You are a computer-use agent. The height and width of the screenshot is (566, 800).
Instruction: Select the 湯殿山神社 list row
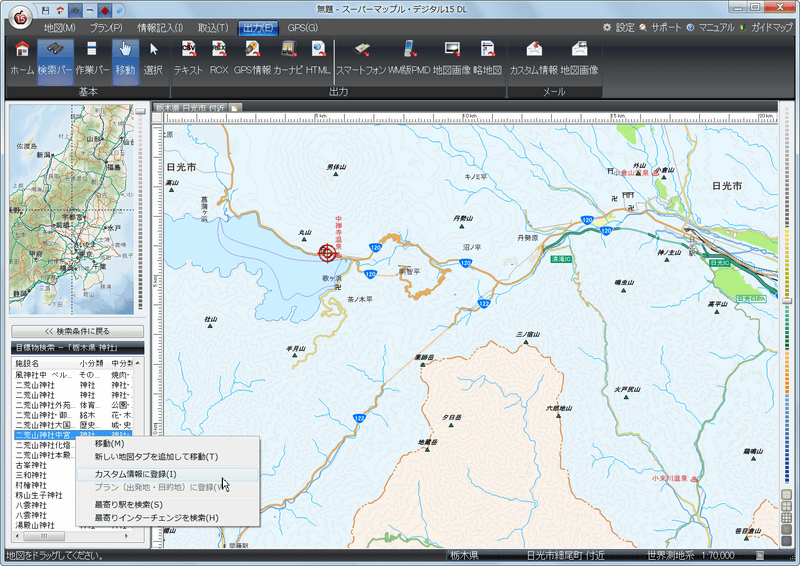[45, 525]
